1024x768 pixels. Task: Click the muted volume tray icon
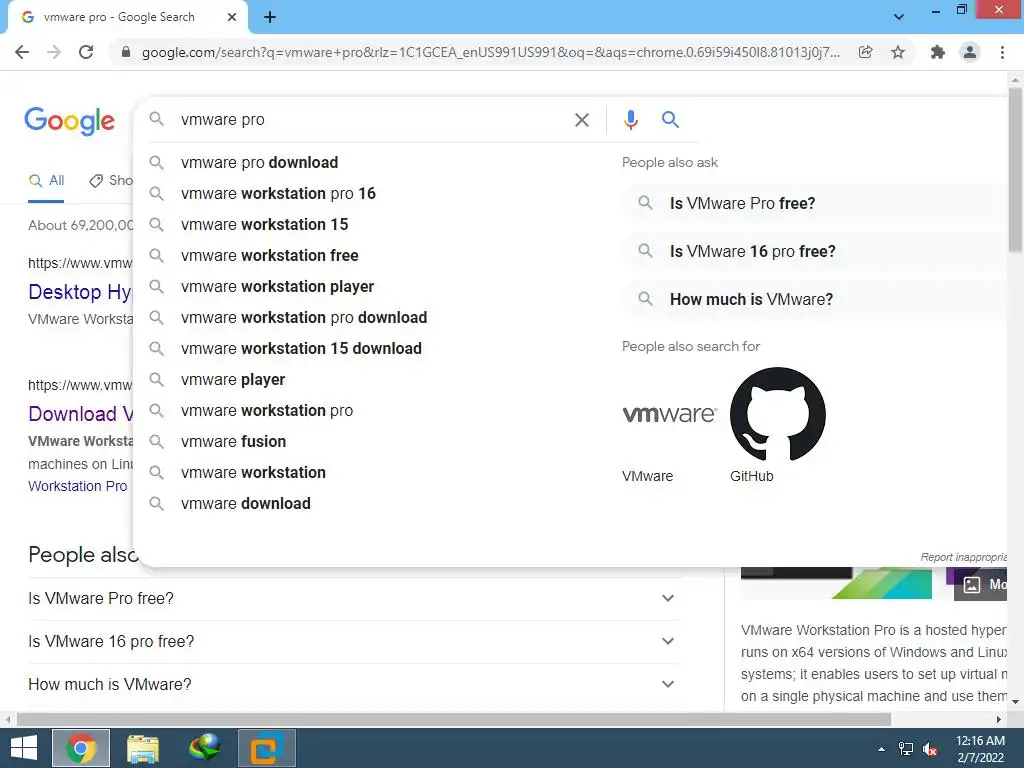click(930, 749)
